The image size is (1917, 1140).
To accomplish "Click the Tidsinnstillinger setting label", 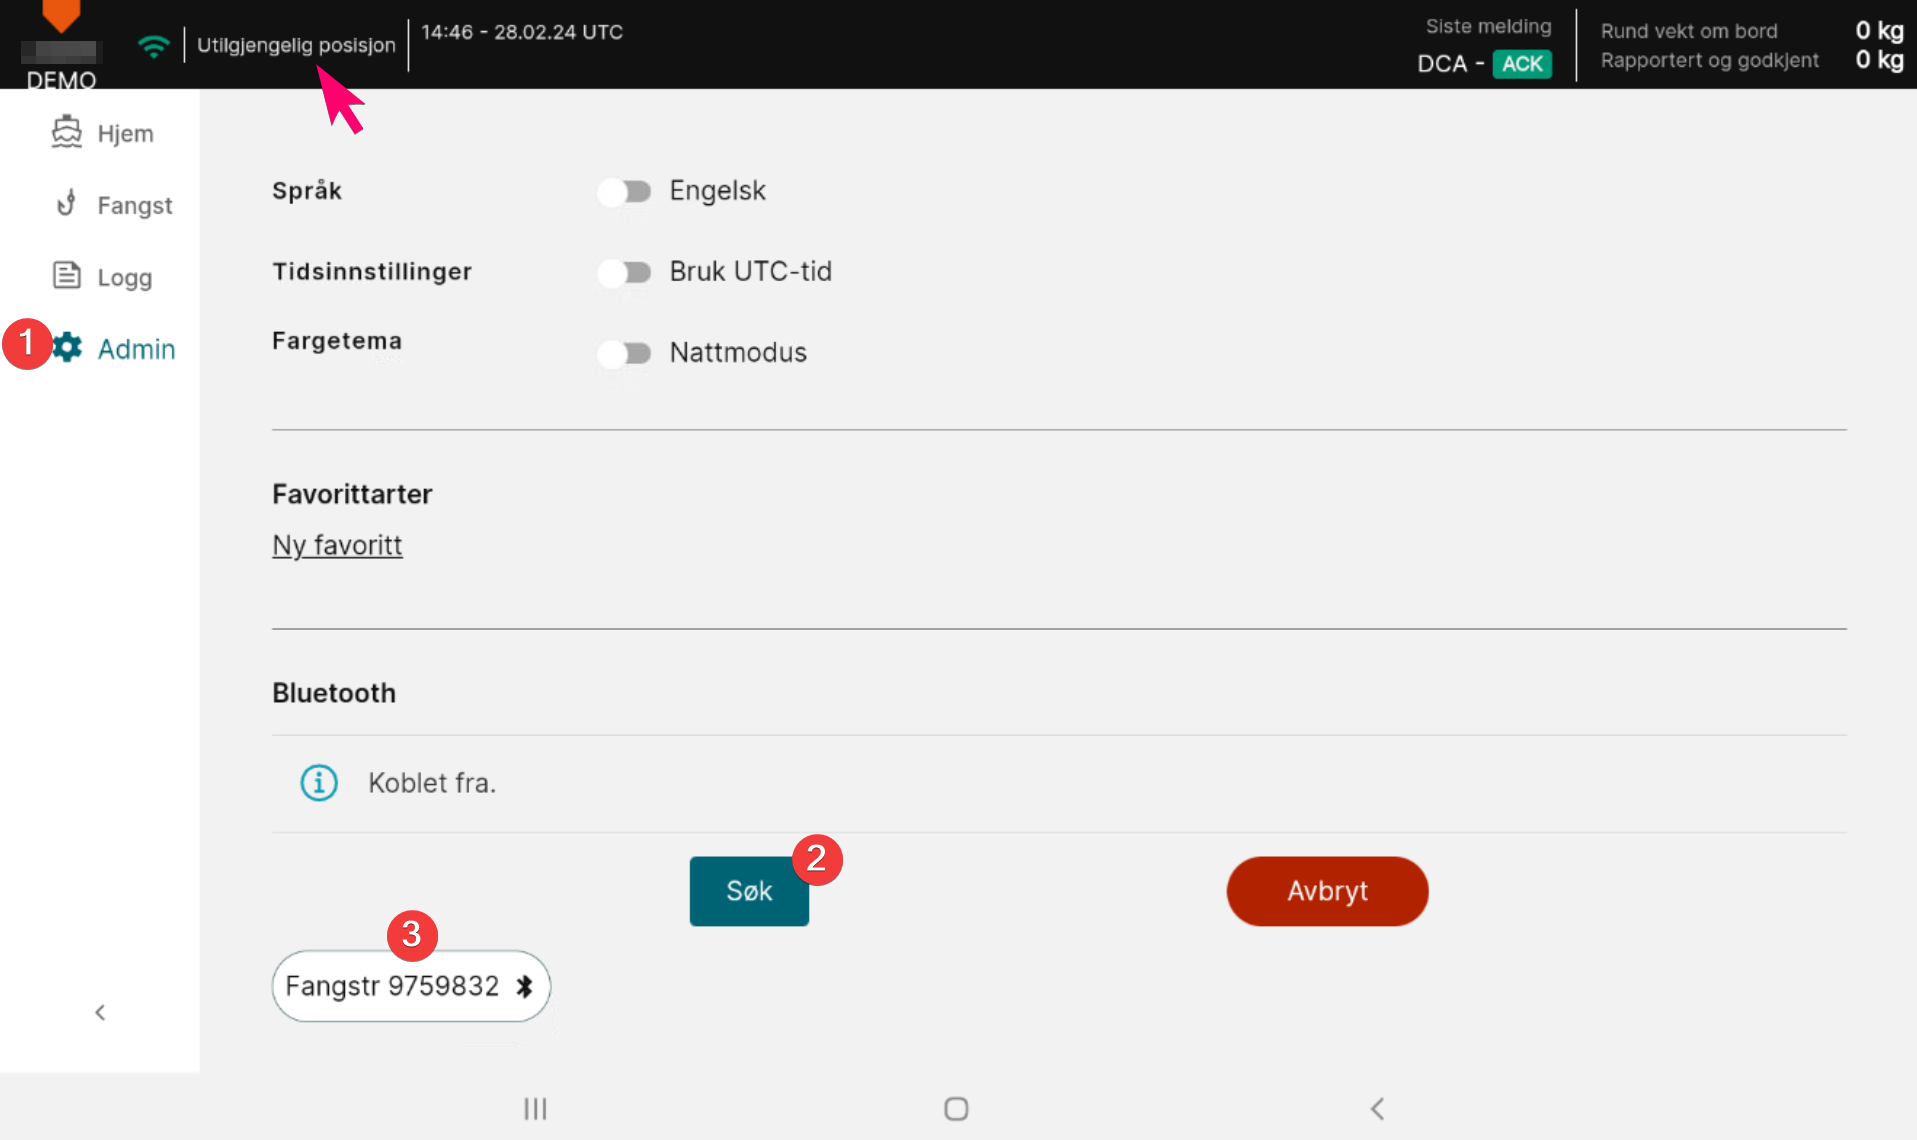I will [x=372, y=271].
